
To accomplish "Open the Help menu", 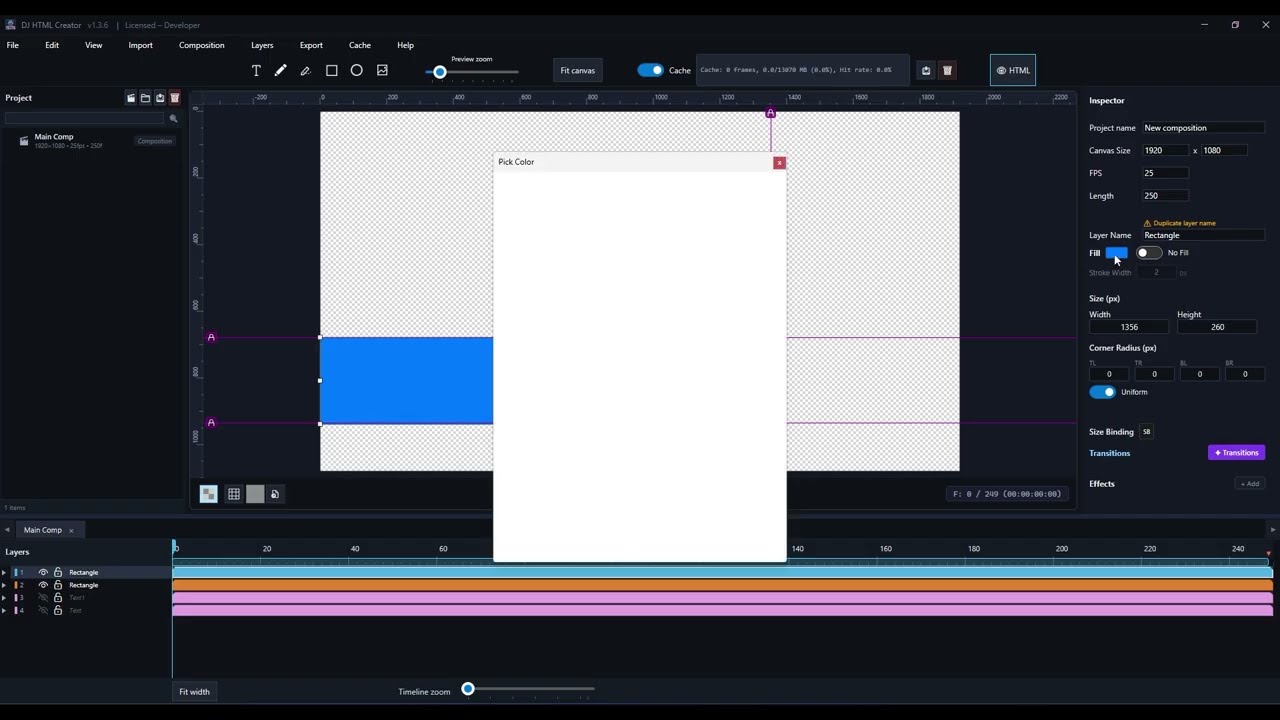I will point(405,45).
